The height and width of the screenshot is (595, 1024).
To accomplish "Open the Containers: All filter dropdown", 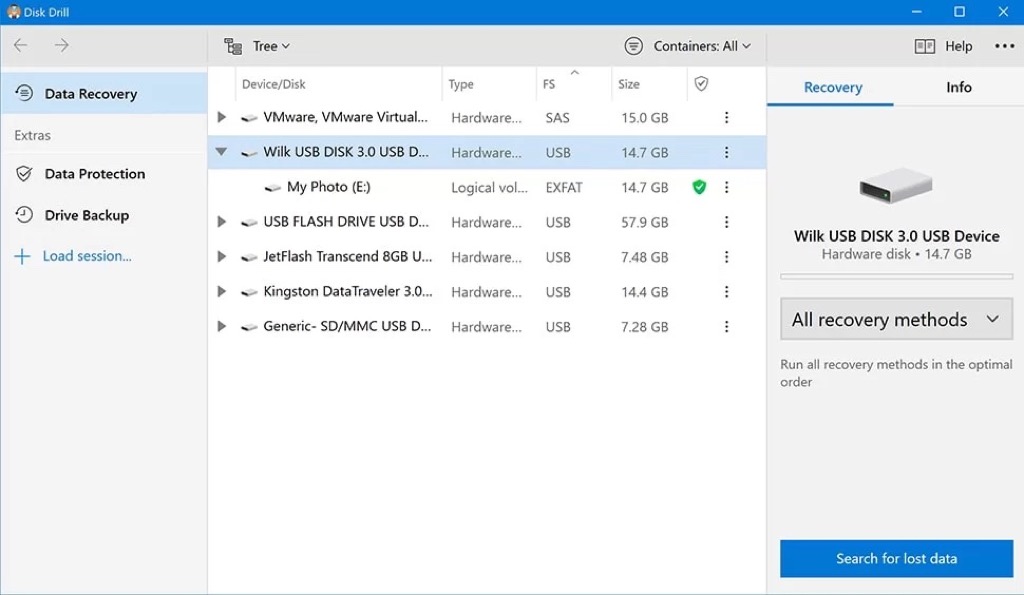I will click(688, 46).
